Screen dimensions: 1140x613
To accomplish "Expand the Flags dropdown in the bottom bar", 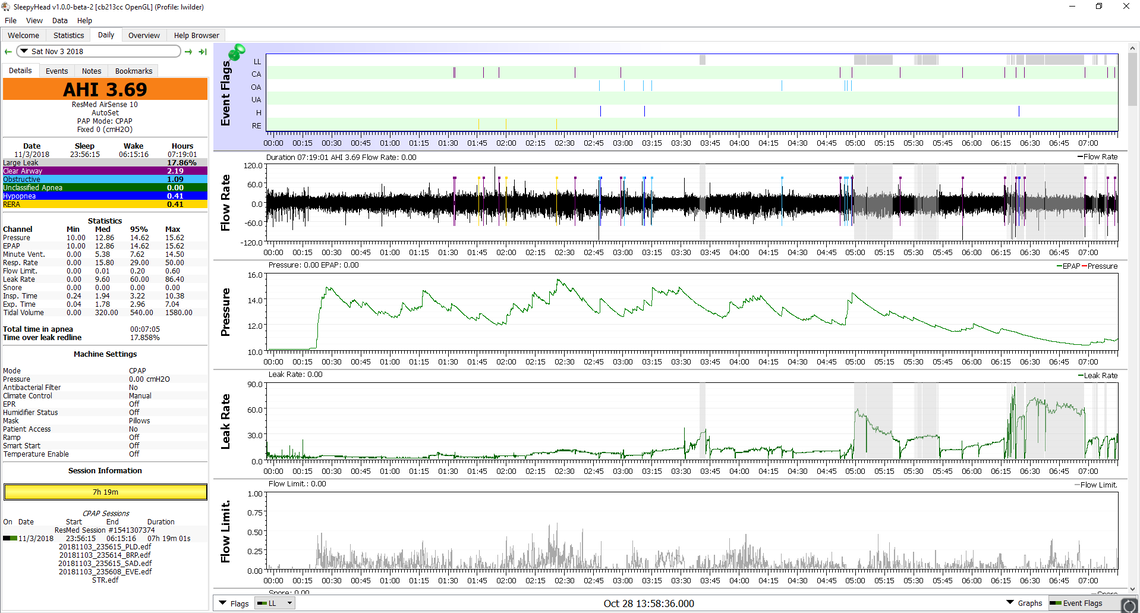I will click(233, 603).
